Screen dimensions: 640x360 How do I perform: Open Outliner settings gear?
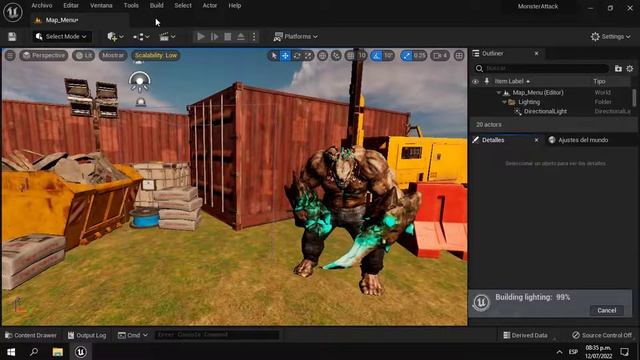coord(630,69)
